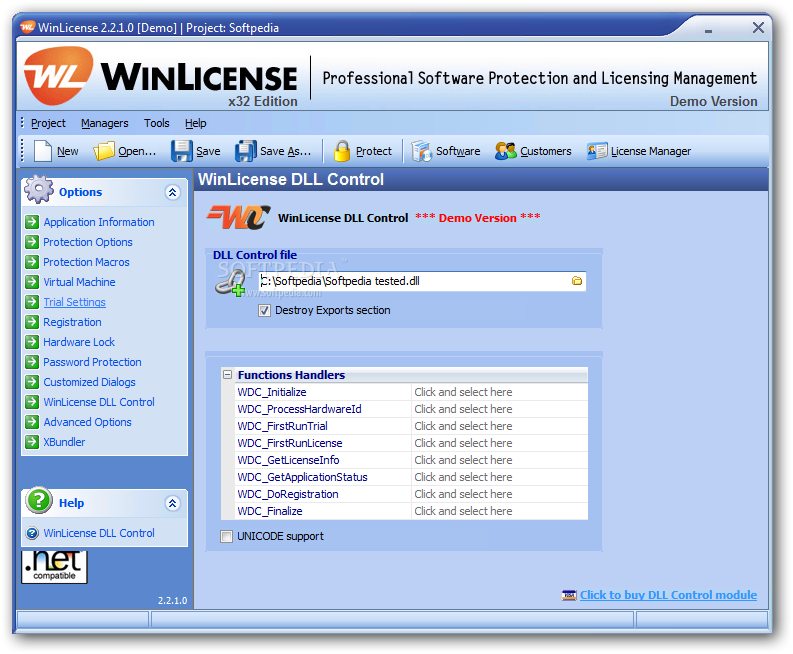Image resolution: width=793 pixels, height=654 pixels.
Task: Click the card icon beside buy DLL link
Action: pyautogui.click(x=569, y=595)
